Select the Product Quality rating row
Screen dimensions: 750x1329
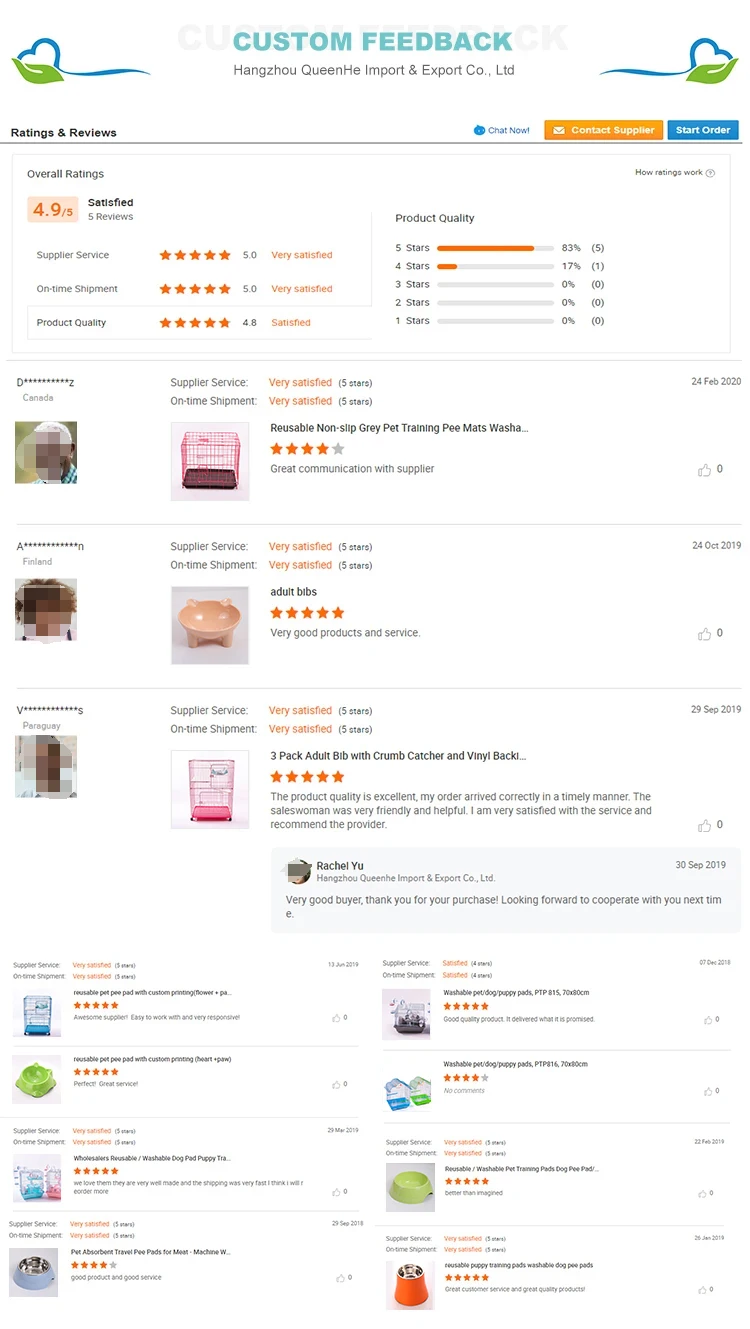pos(199,323)
